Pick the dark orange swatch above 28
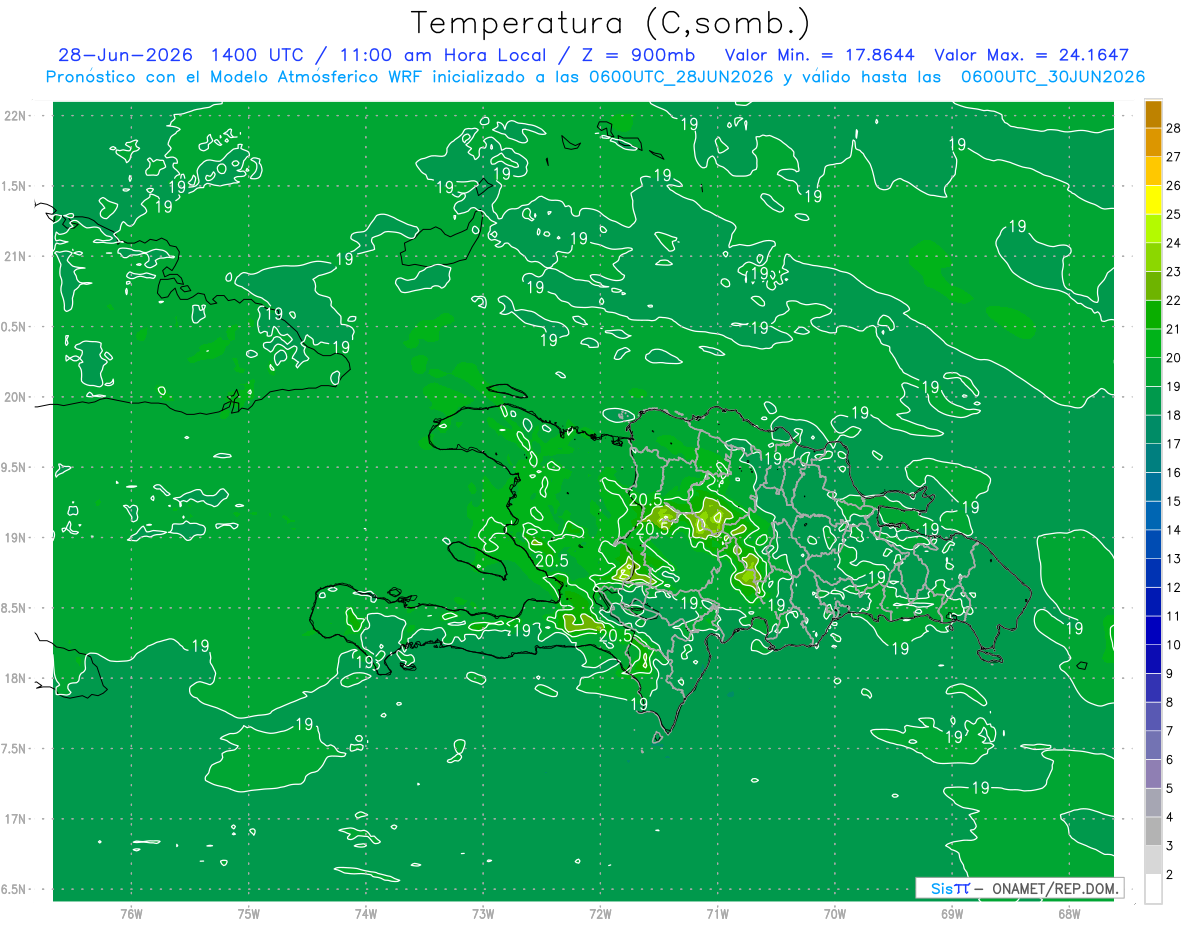The image size is (1200, 927). (x=1153, y=113)
